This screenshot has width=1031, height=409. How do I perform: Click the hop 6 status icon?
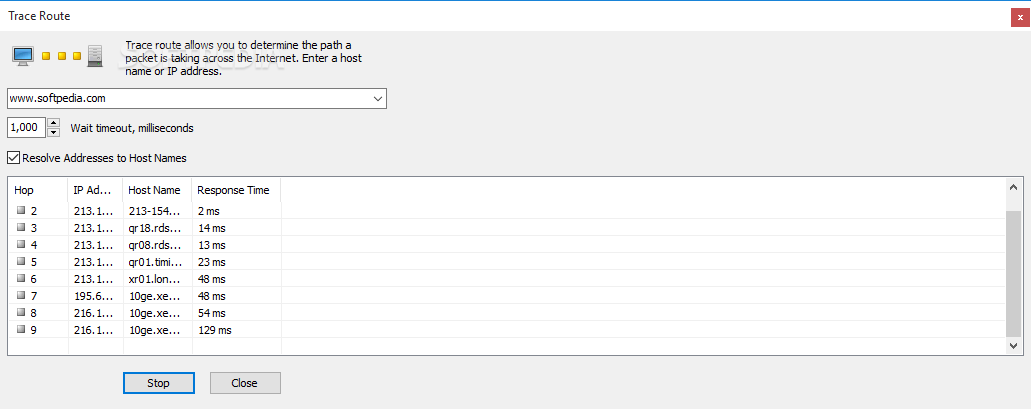(x=20, y=279)
